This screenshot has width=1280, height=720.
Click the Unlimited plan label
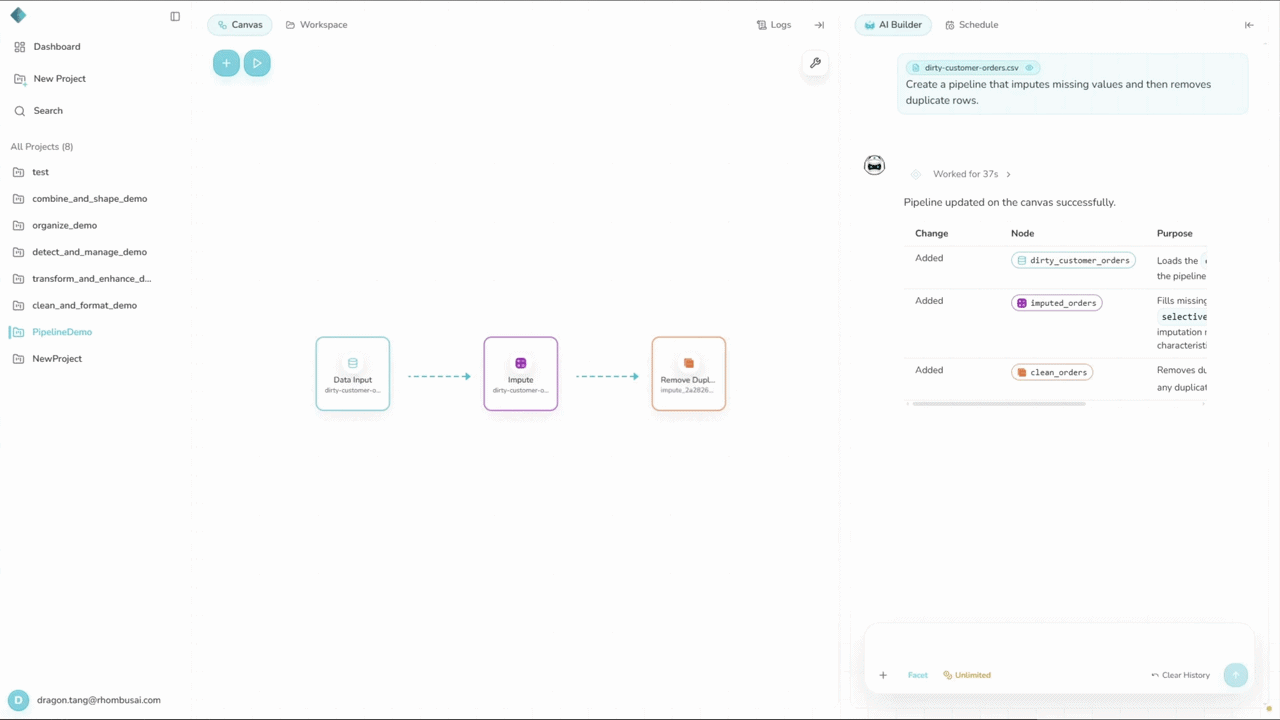tap(967, 675)
